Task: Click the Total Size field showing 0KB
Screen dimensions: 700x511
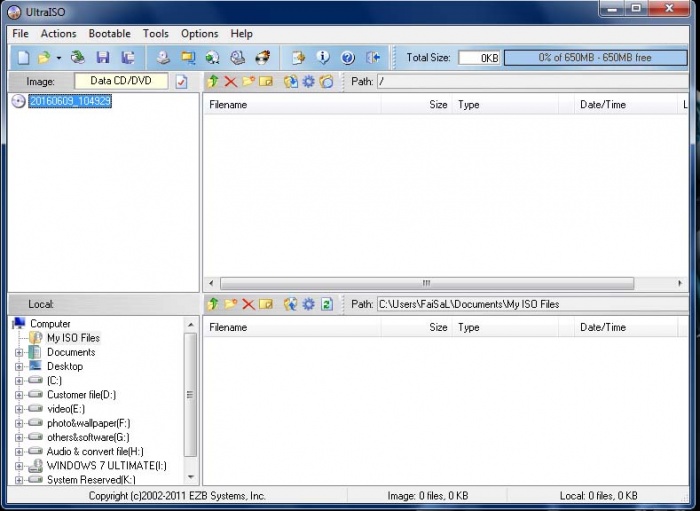Action: (479, 58)
